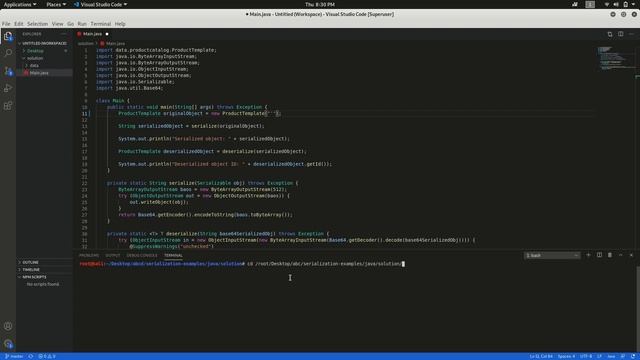This screenshot has height=360, width=640.
Task: Open the volume icon in top bar
Action: (616, 4)
